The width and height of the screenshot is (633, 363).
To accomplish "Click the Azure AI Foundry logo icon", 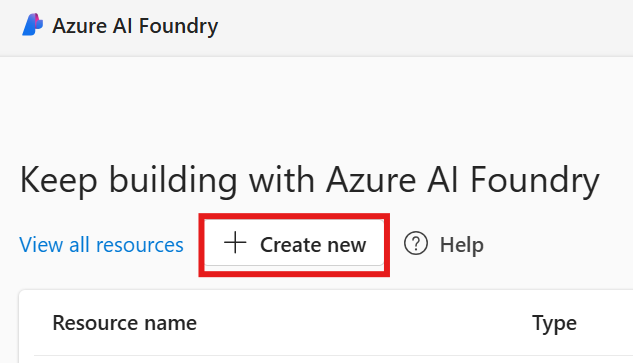I will click(x=32, y=25).
